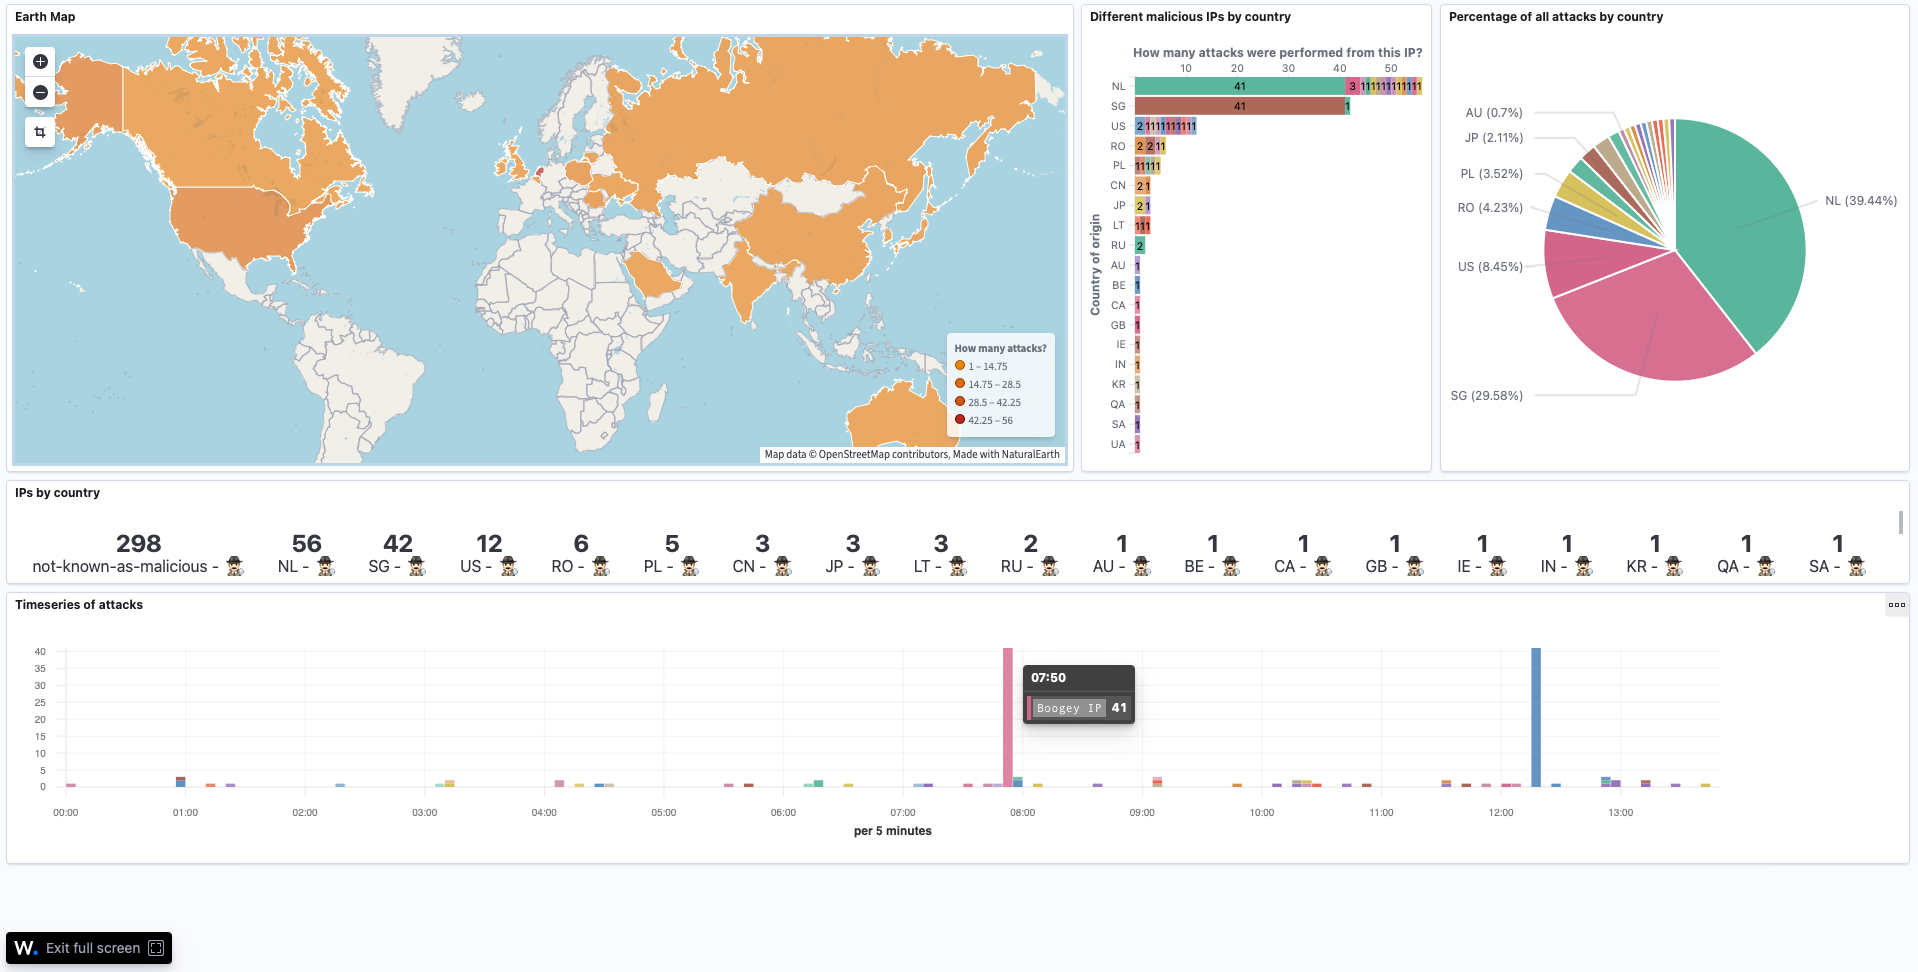This screenshot has height=972, width=1918.
Task: Open the Timeseries panel options menu
Action: tap(1896, 604)
